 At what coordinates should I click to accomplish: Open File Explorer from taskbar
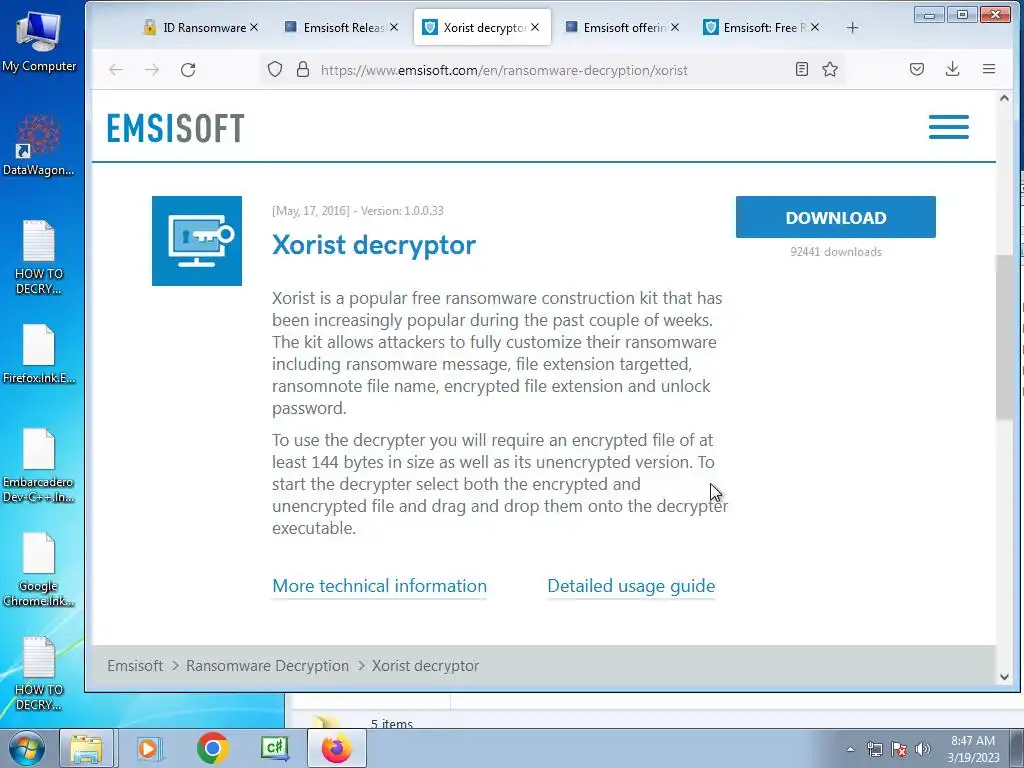(x=86, y=748)
